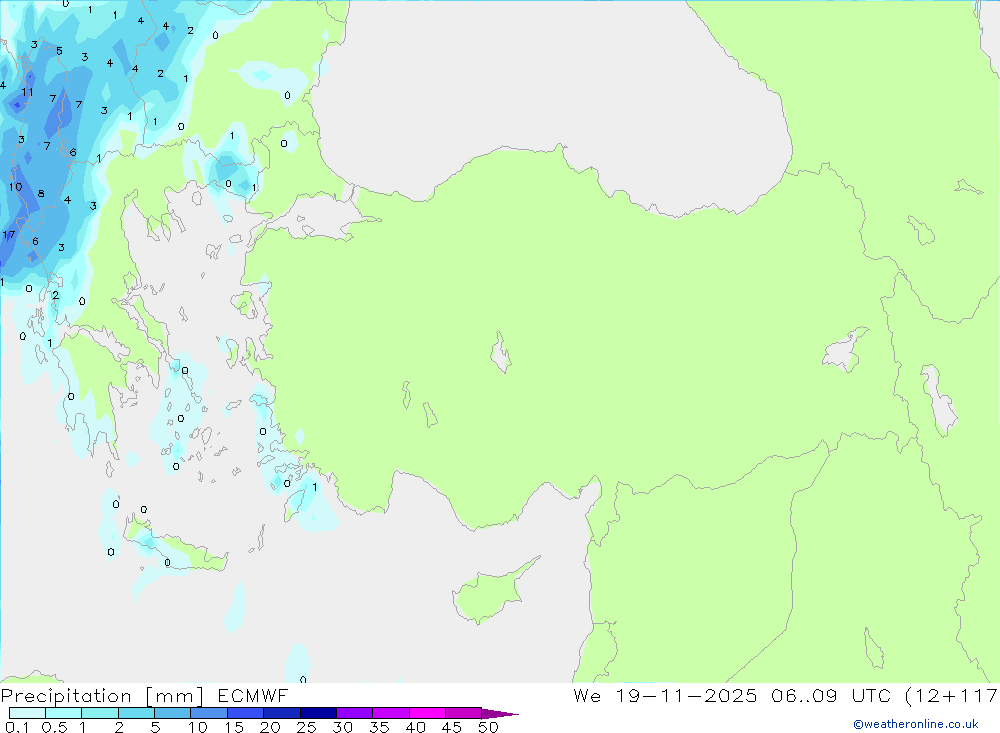Pick the 2–5 mm legend color box
Image resolution: width=1000 pixels, height=733 pixels.
point(136,713)
